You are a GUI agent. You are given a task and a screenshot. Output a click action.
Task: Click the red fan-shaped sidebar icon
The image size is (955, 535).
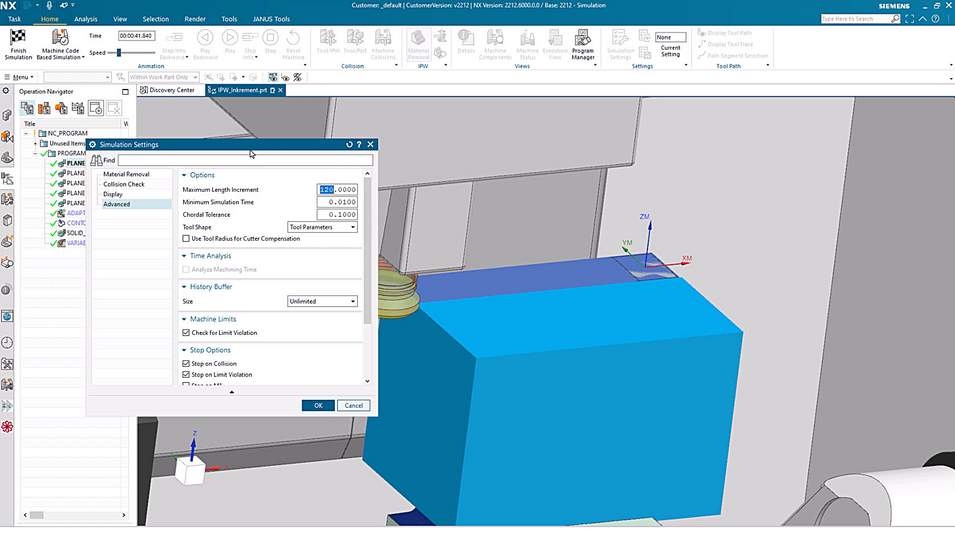click(7, 427)
